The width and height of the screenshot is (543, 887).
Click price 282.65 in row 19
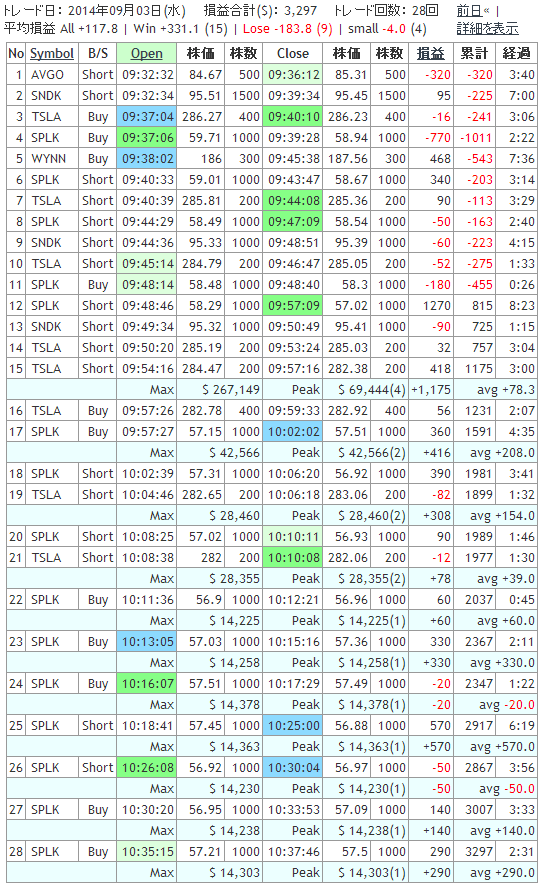tap(202, 494)
